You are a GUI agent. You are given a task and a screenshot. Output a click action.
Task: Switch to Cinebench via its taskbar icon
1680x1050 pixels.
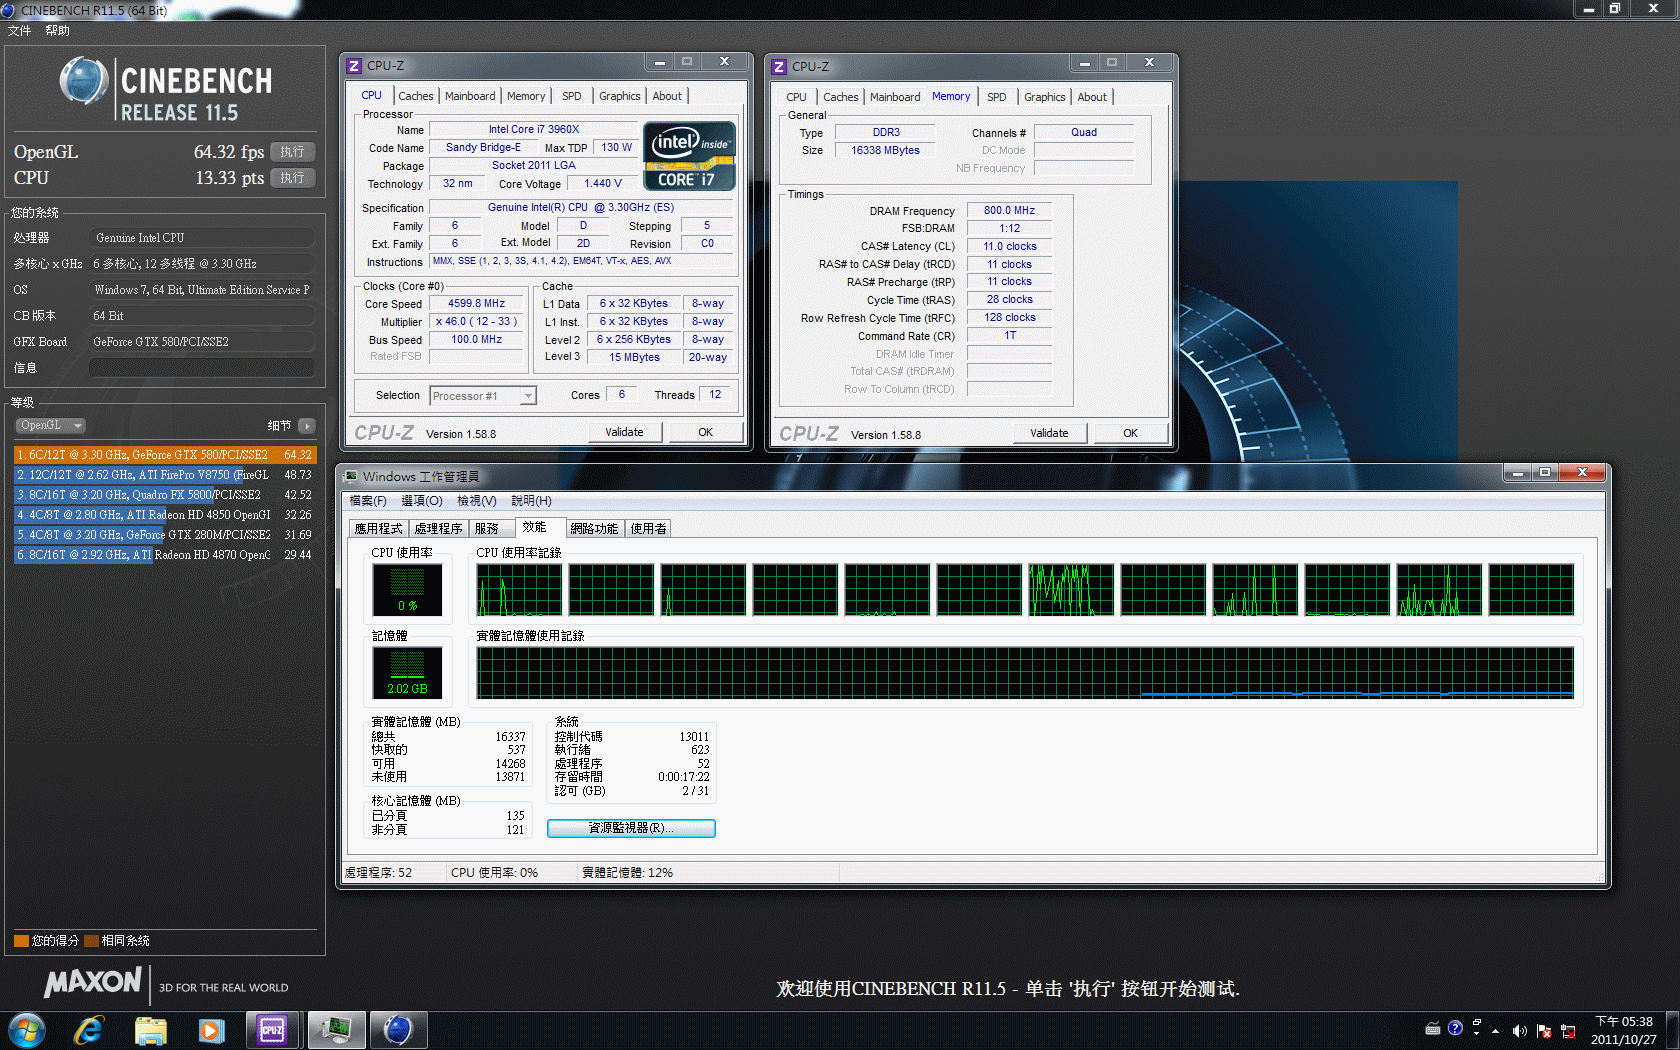click(x=398, y=1030)
